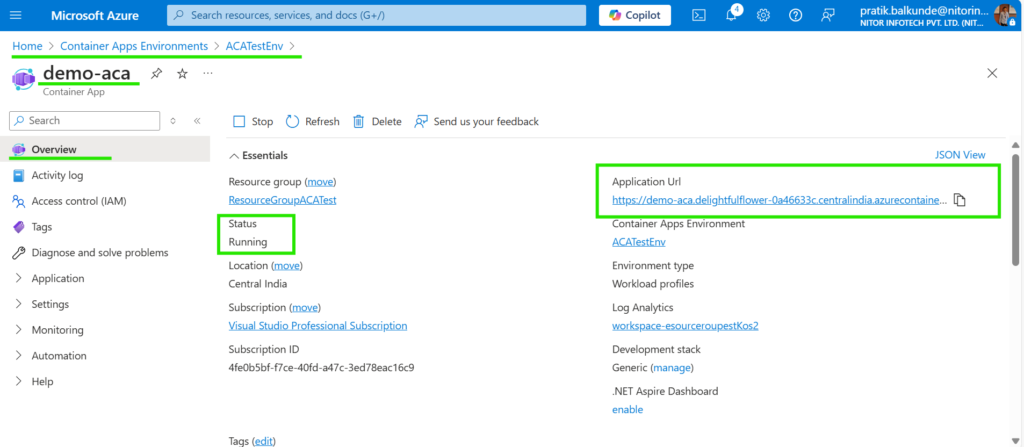
Task: Go to Container Apps Environments breadcrumb
Action: pos(134,46)
